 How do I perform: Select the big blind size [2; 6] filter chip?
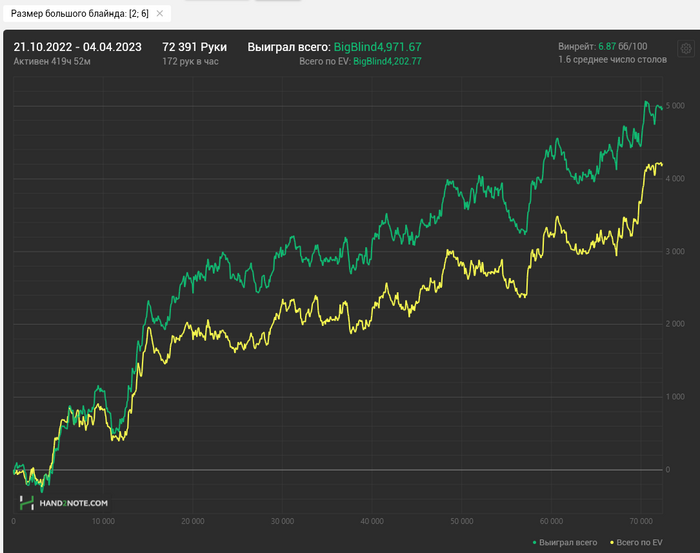[87, 14]
